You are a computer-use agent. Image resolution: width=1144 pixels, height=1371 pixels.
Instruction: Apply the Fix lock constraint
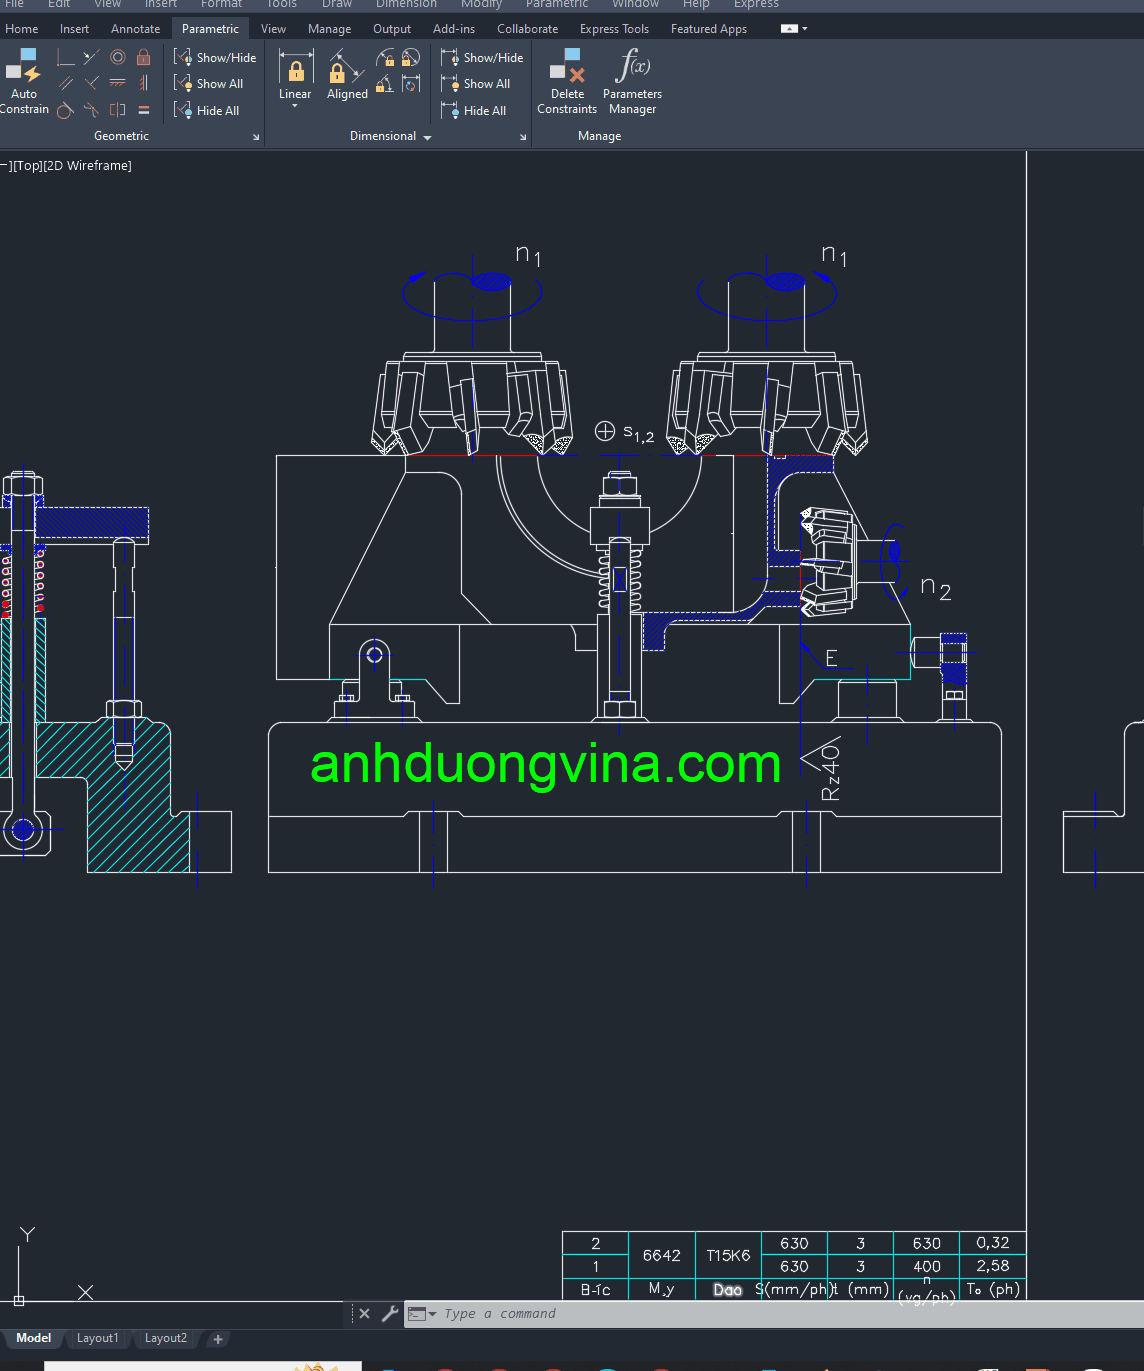click(x=143, y=58)
